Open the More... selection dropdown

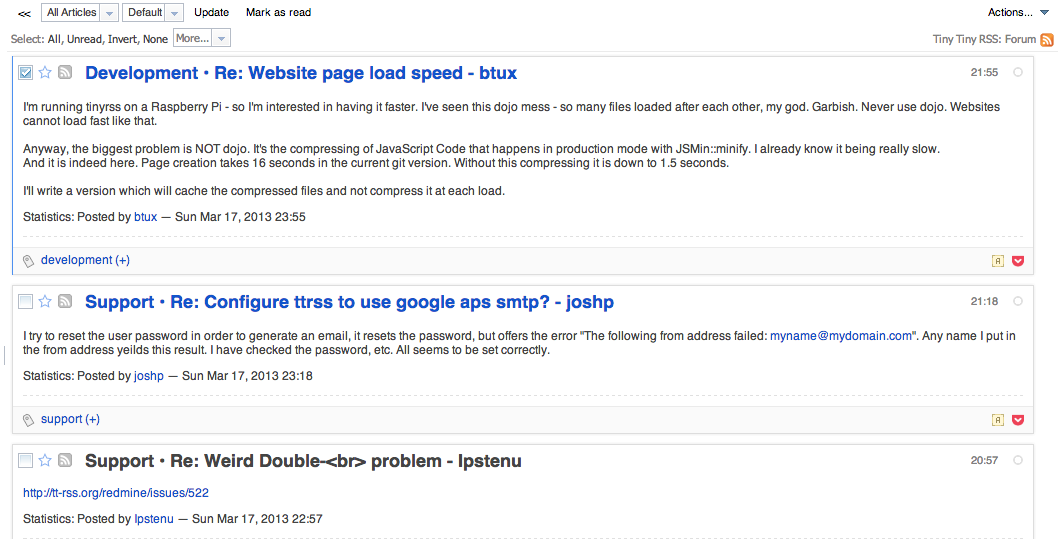pyautogui.click(x=202, y=38)
